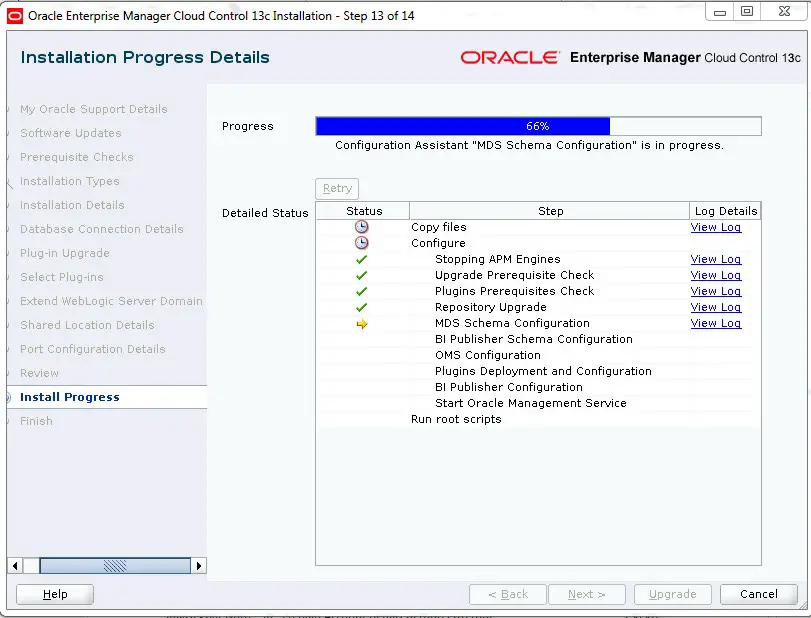Open View Log for Copy files
The image size is (811, 618).
coord(716,227)
